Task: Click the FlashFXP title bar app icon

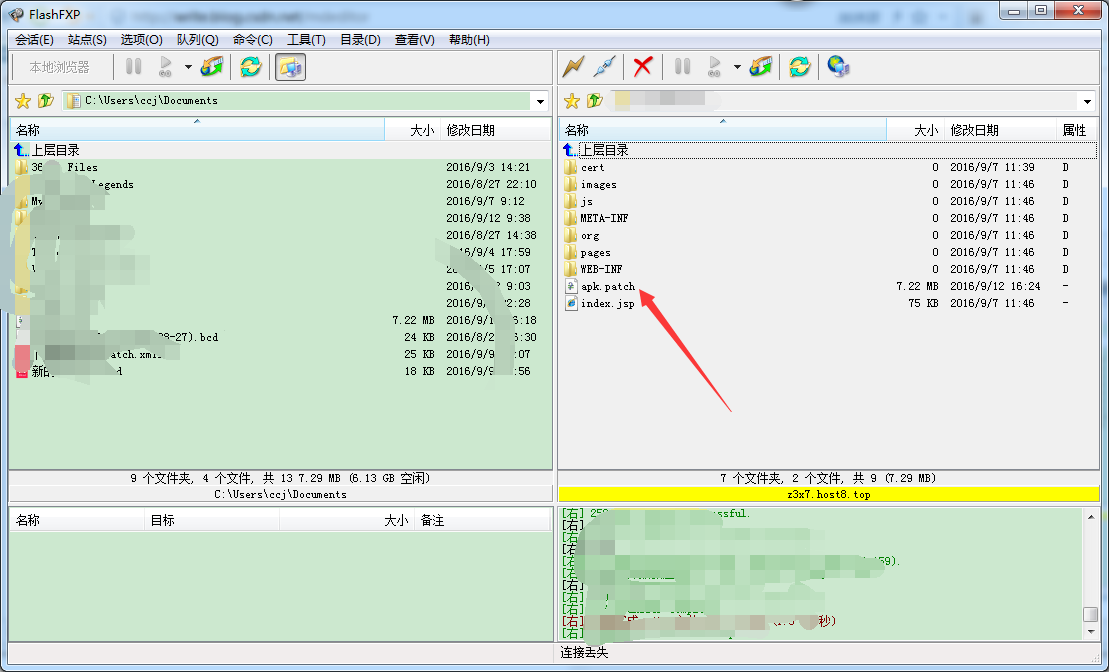Action: click(16, 14)
